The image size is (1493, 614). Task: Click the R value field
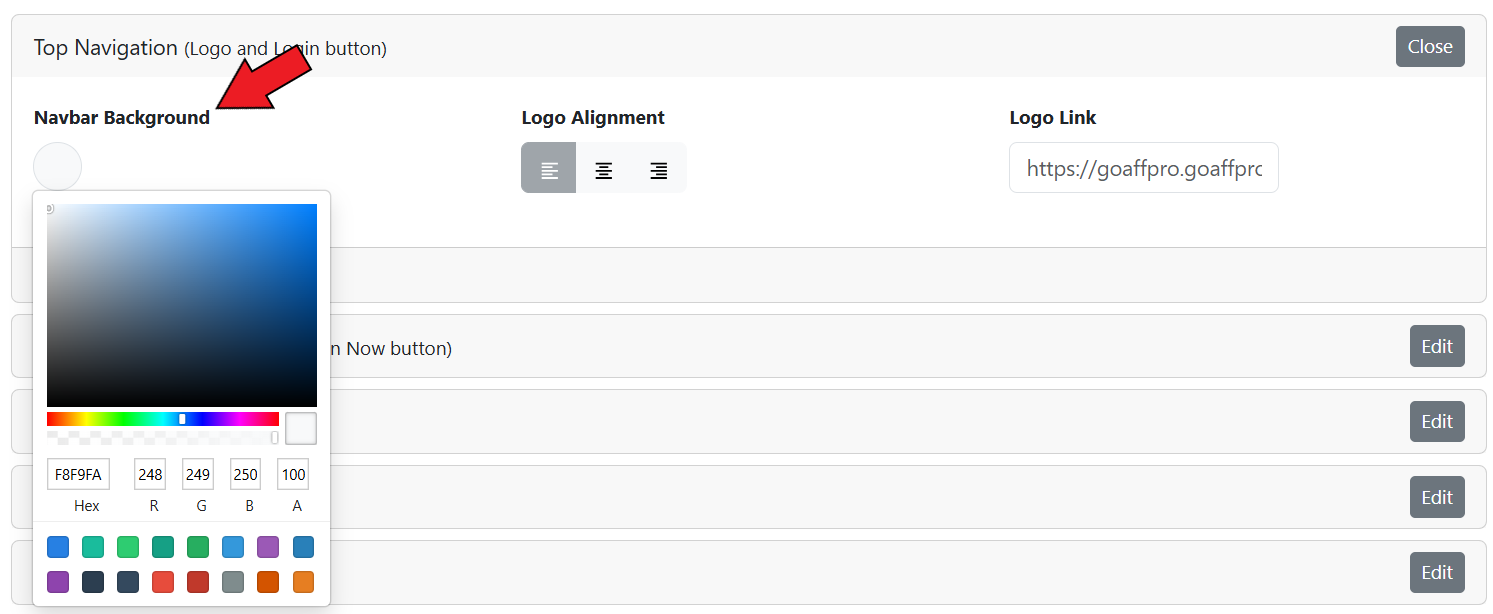150,474
